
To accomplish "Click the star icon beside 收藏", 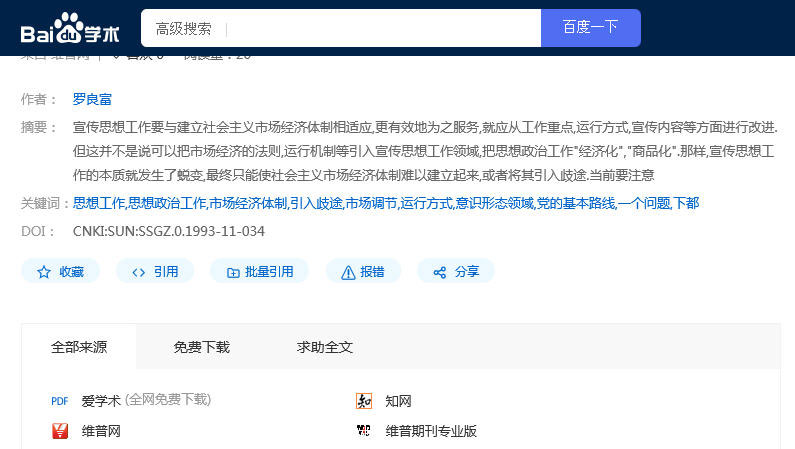I will pyautogui.click(x=43, y=272).
